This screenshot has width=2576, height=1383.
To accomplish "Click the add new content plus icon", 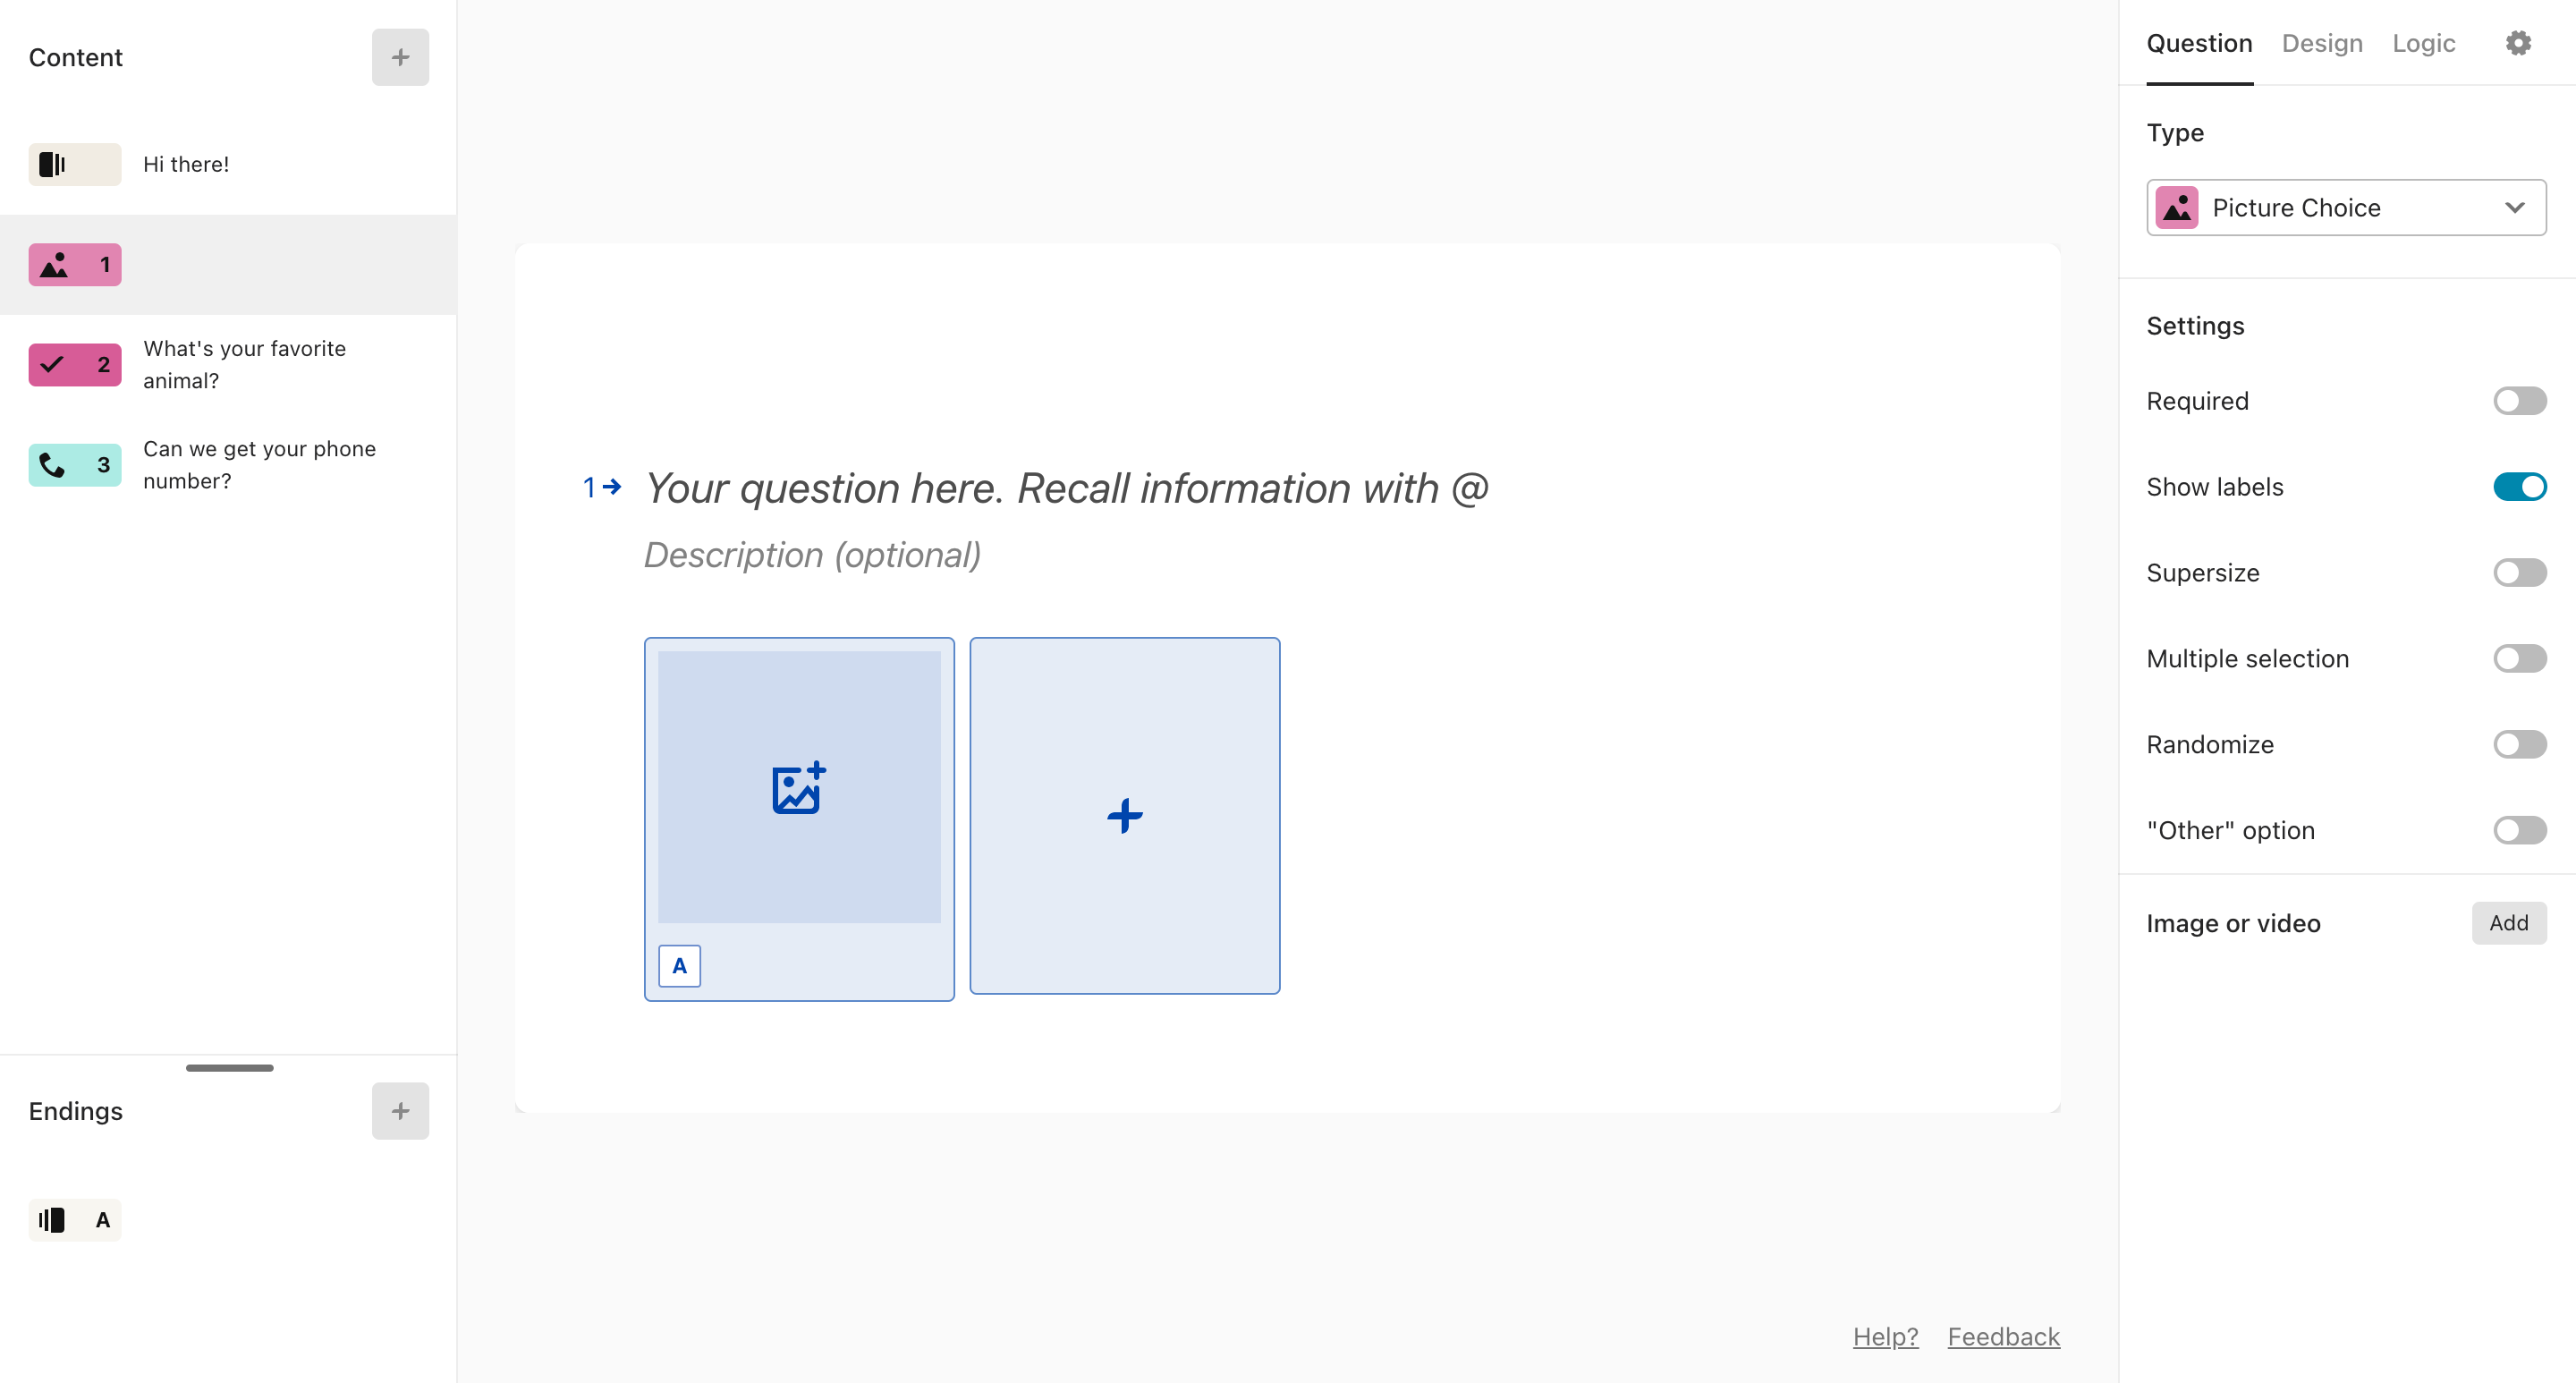I will (x=402, y=56).
